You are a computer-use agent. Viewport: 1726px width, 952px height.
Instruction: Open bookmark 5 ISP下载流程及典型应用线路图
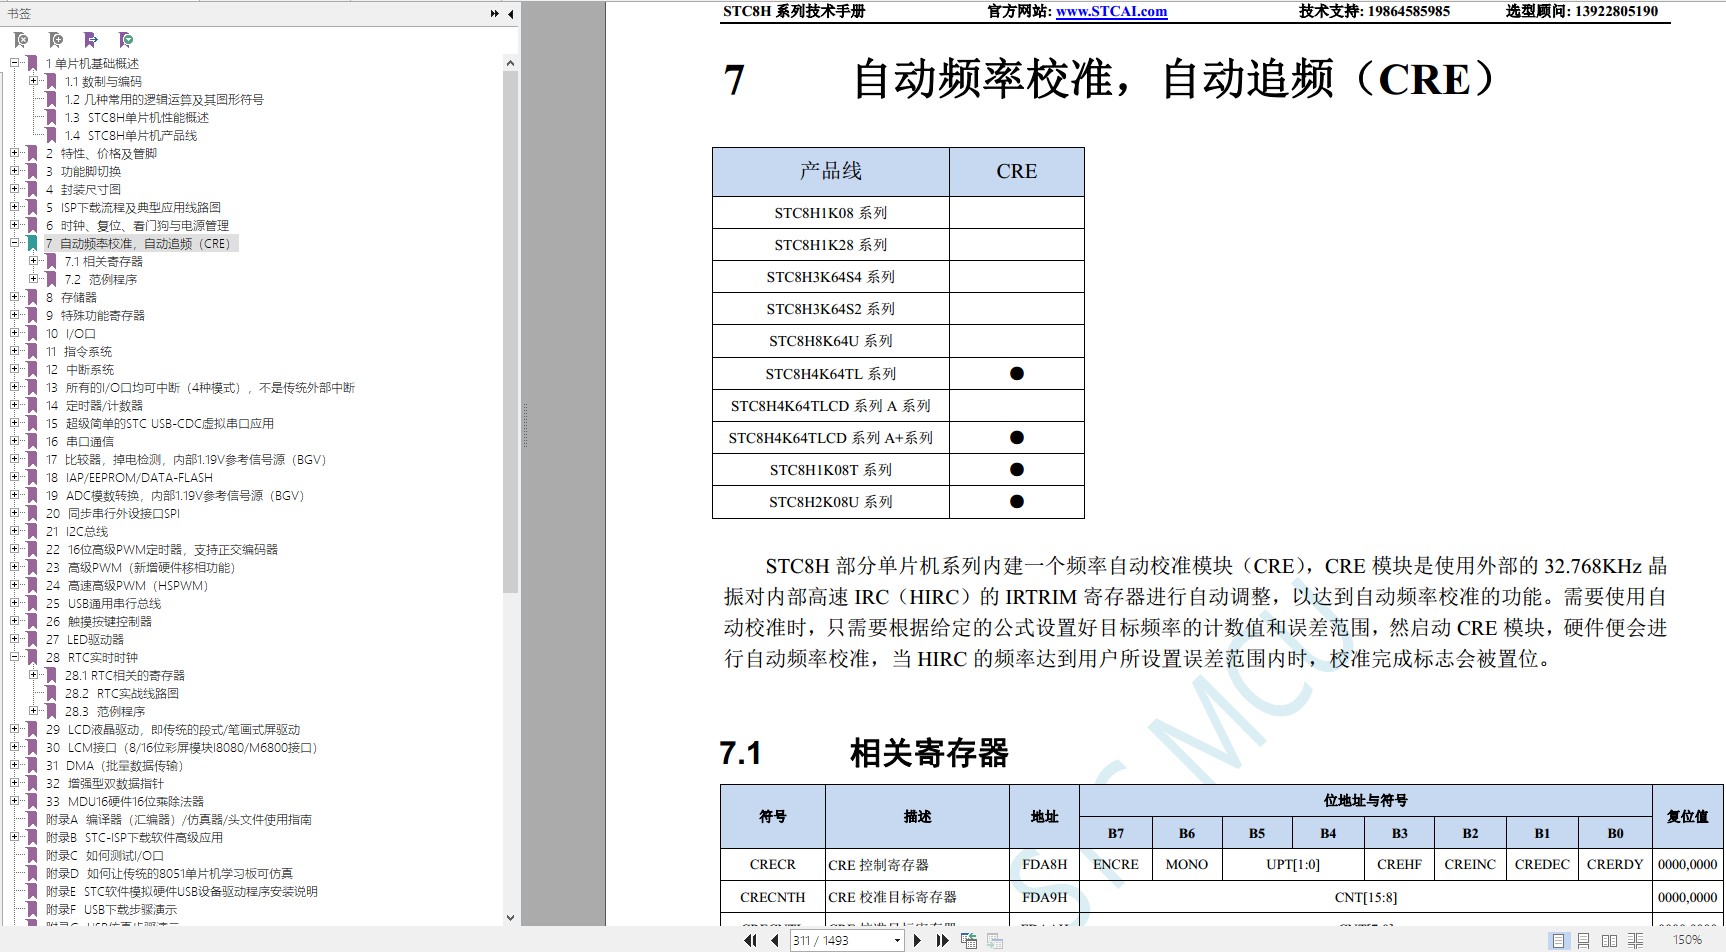pos(133,207)
